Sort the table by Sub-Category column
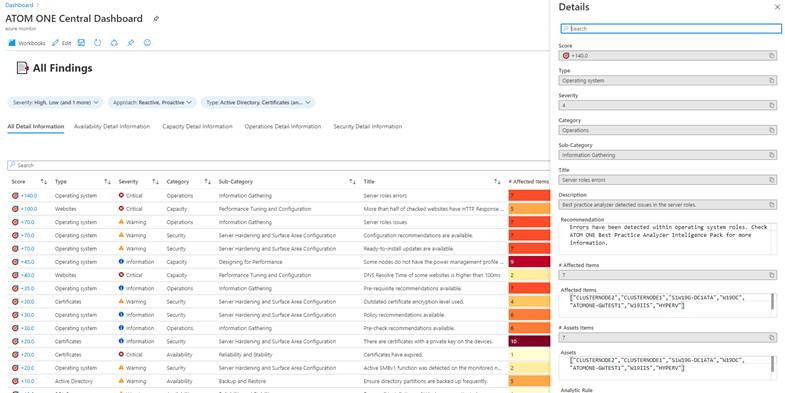Image resolution: width=785 pixels, height=393 pixels. tap(352, 182)
